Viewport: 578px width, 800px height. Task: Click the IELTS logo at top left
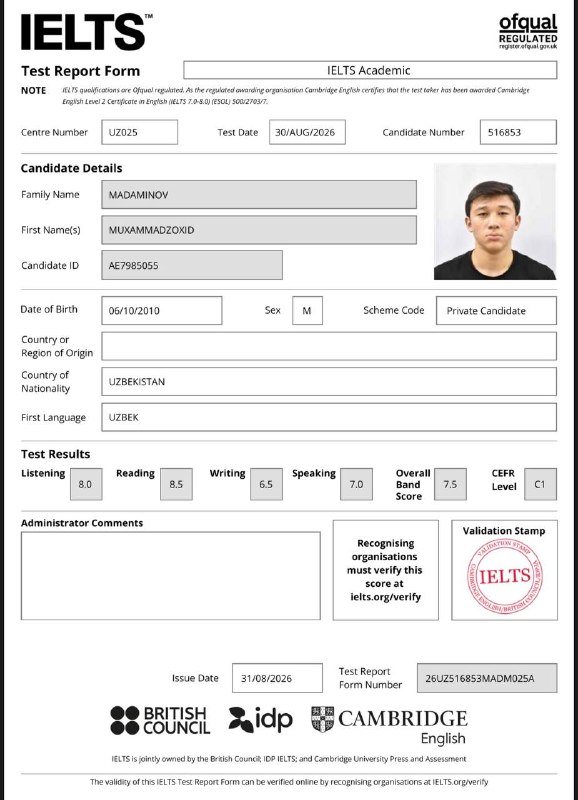click(87, 32)
